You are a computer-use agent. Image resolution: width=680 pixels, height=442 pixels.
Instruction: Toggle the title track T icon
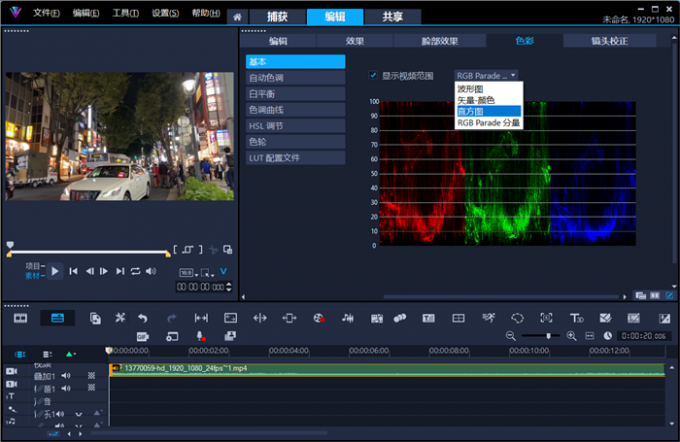coord(11,396)
